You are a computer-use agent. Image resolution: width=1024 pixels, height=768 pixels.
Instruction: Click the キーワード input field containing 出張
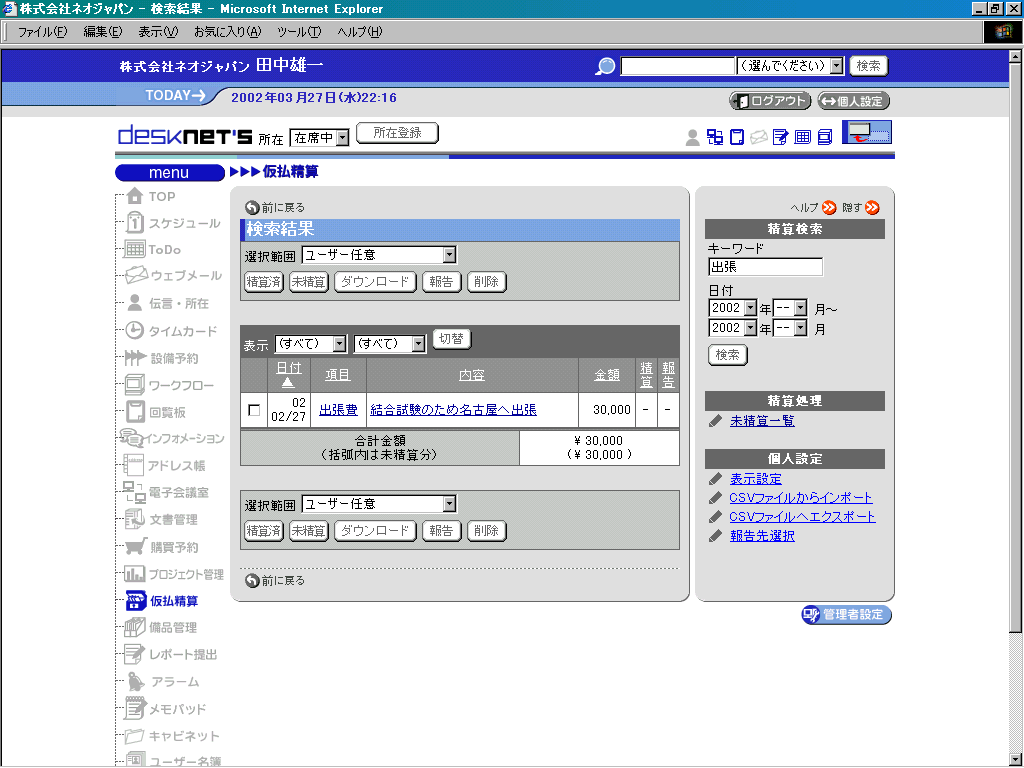[765, 267]
